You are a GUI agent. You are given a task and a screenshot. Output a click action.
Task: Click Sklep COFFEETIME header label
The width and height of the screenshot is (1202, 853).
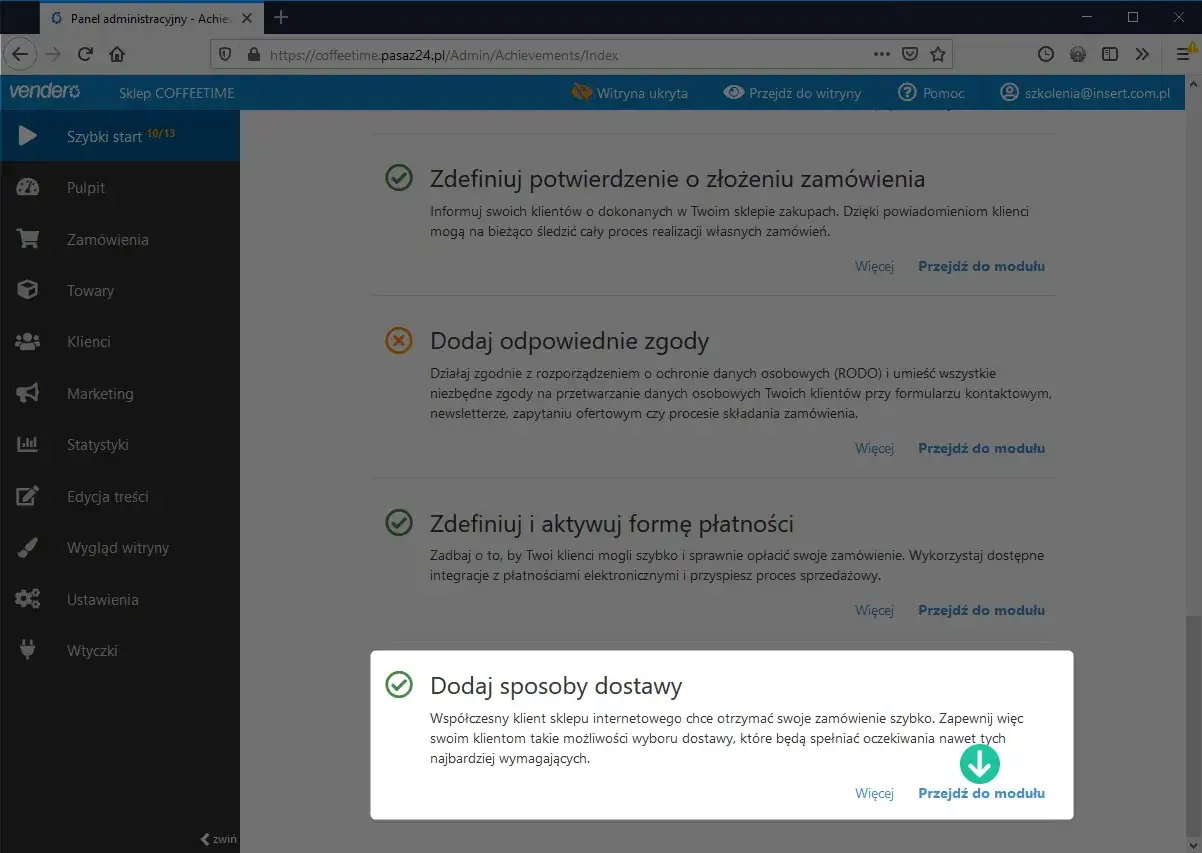click(176, 93)
